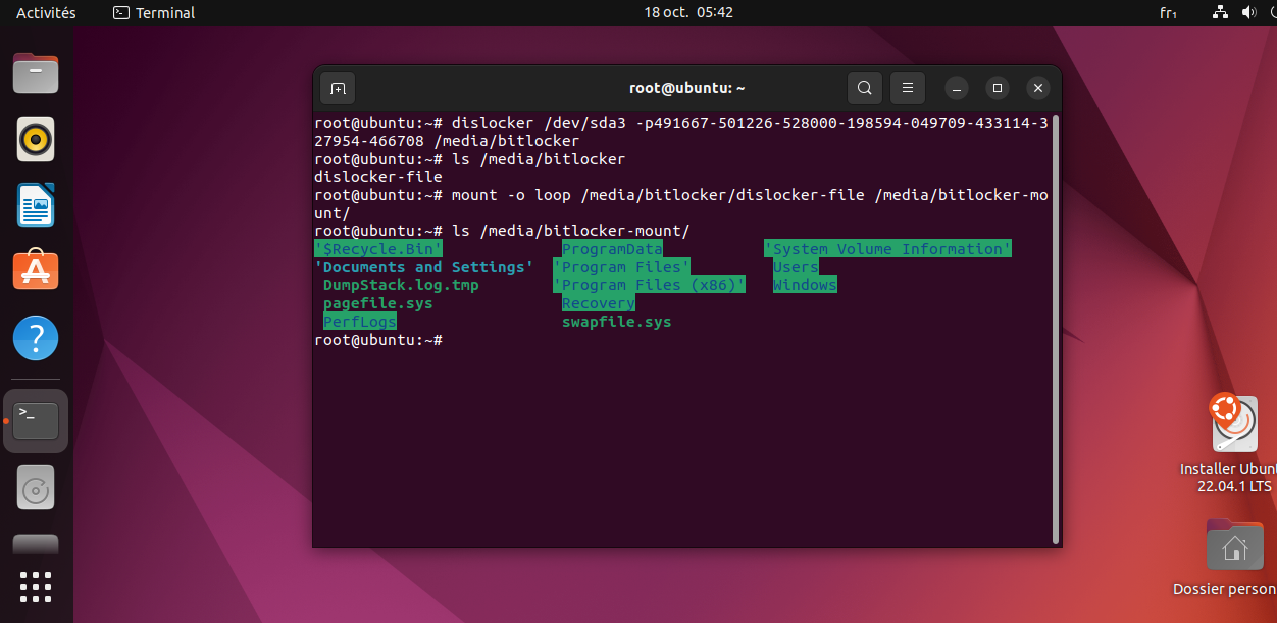Expand the fr keyboard layout selector
This screenshot has width=1277, height=623.
pyautogui.click(x=1168, y=12)
